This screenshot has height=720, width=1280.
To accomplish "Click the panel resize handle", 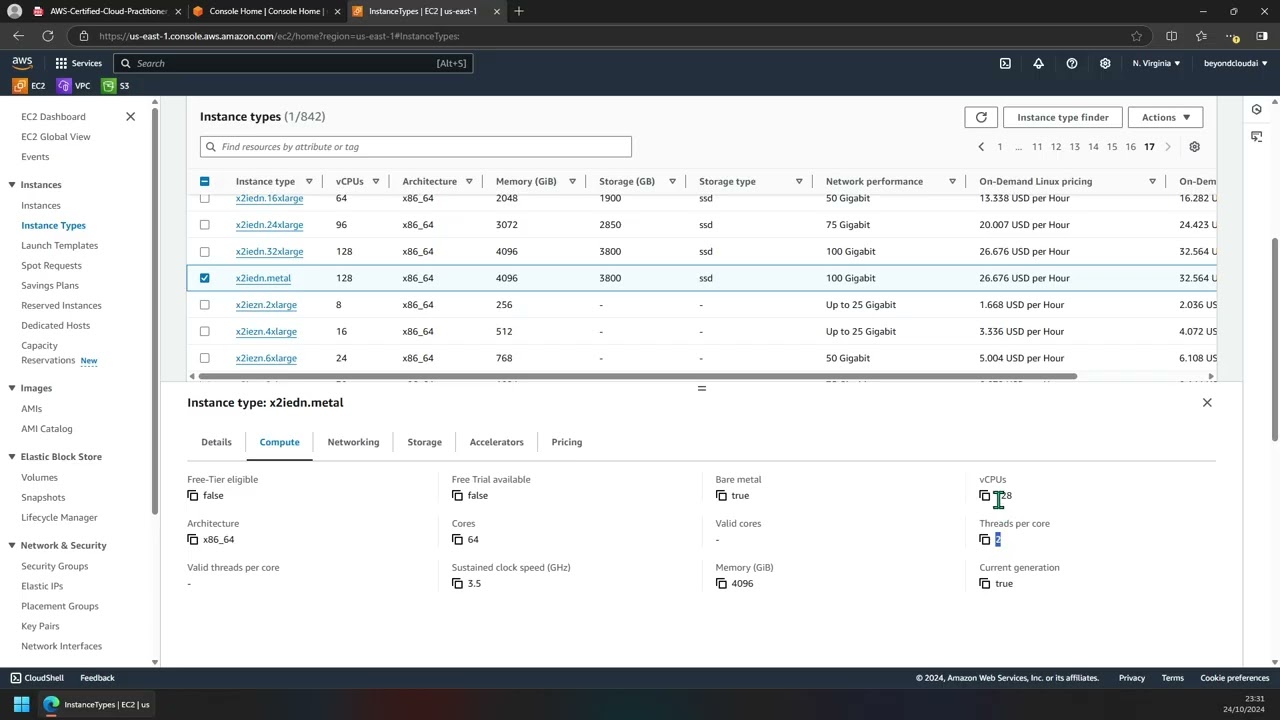I will [701, 388].
